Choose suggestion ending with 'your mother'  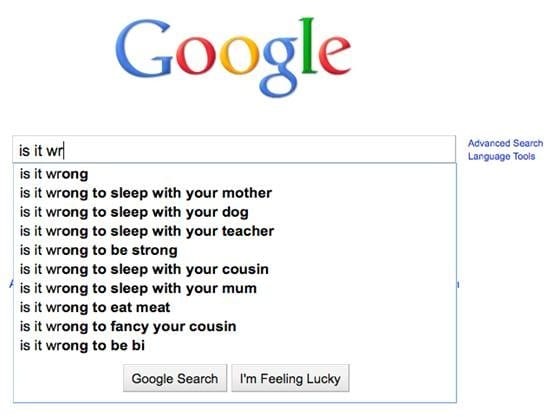click(x=234, y=193)
